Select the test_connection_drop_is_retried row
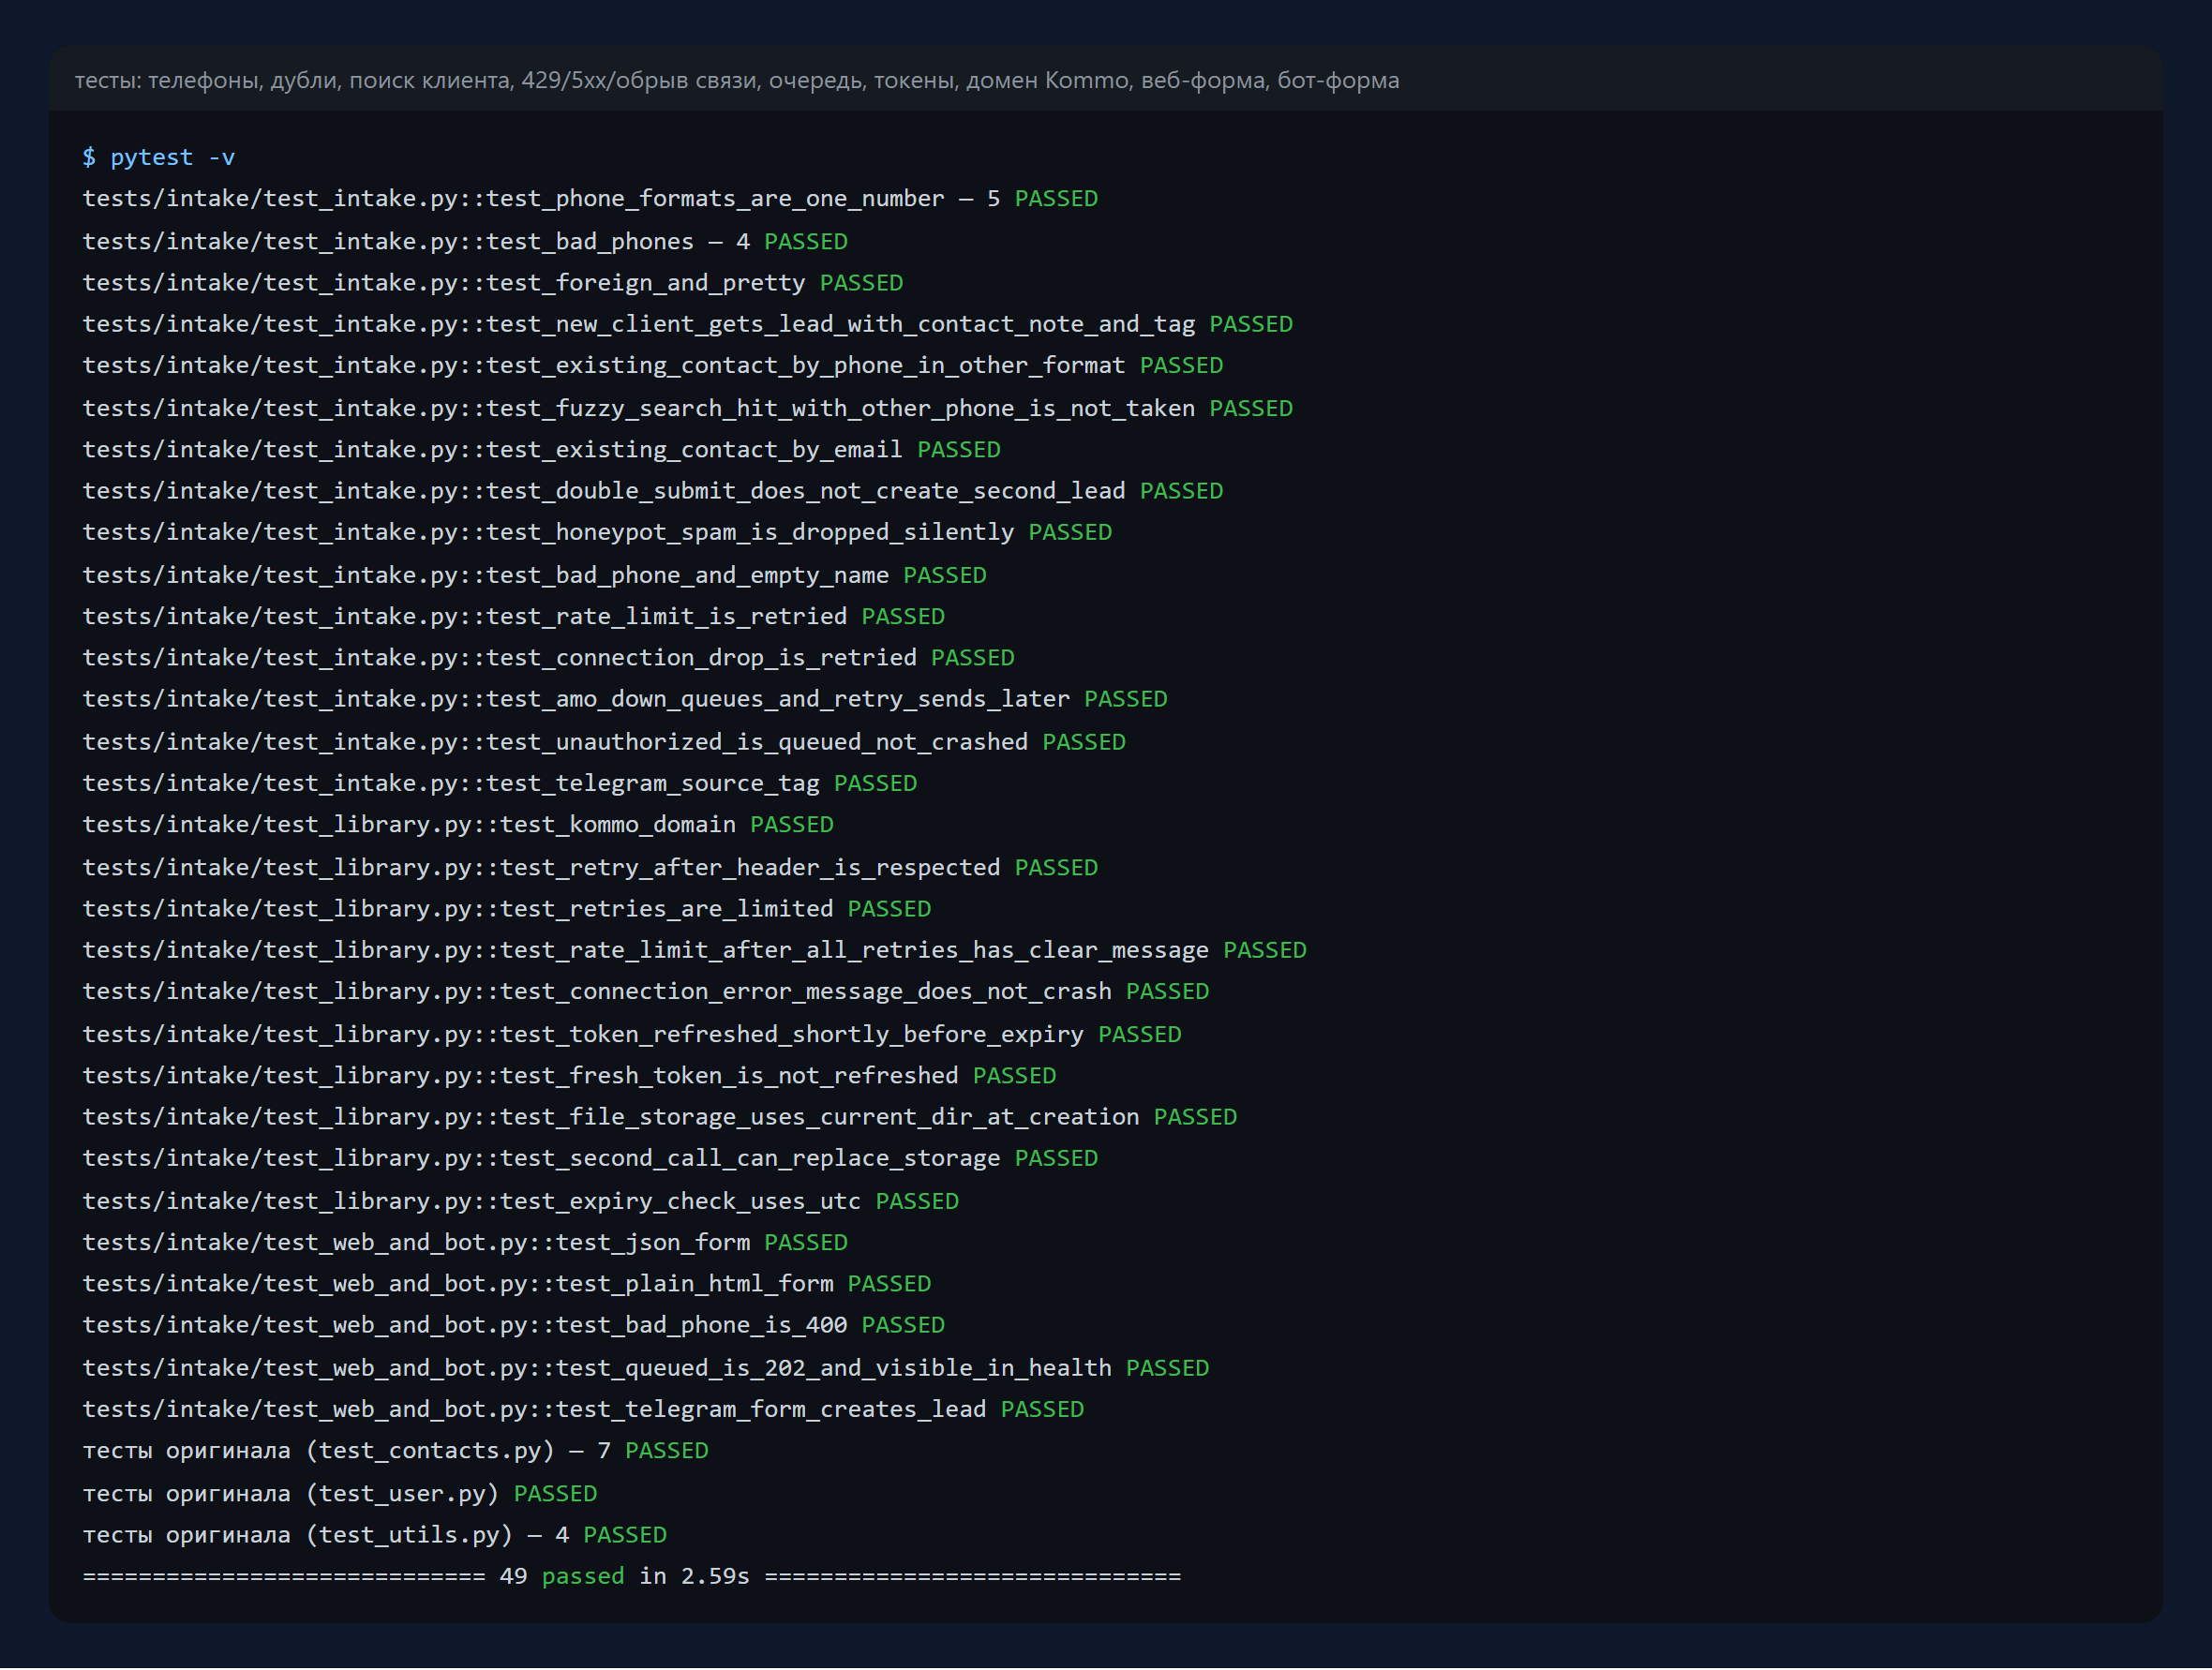 (x=548, y=657)
